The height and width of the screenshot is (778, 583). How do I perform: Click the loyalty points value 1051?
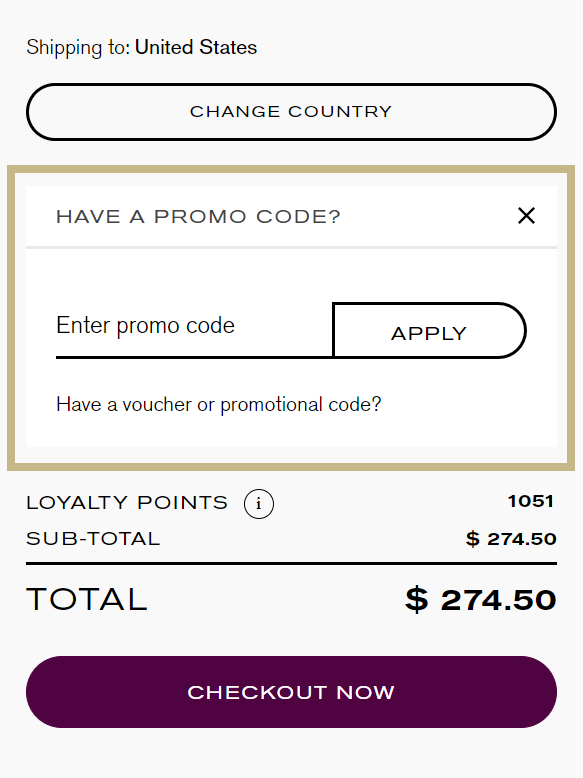pyautogui.click(x=530, y=501)
